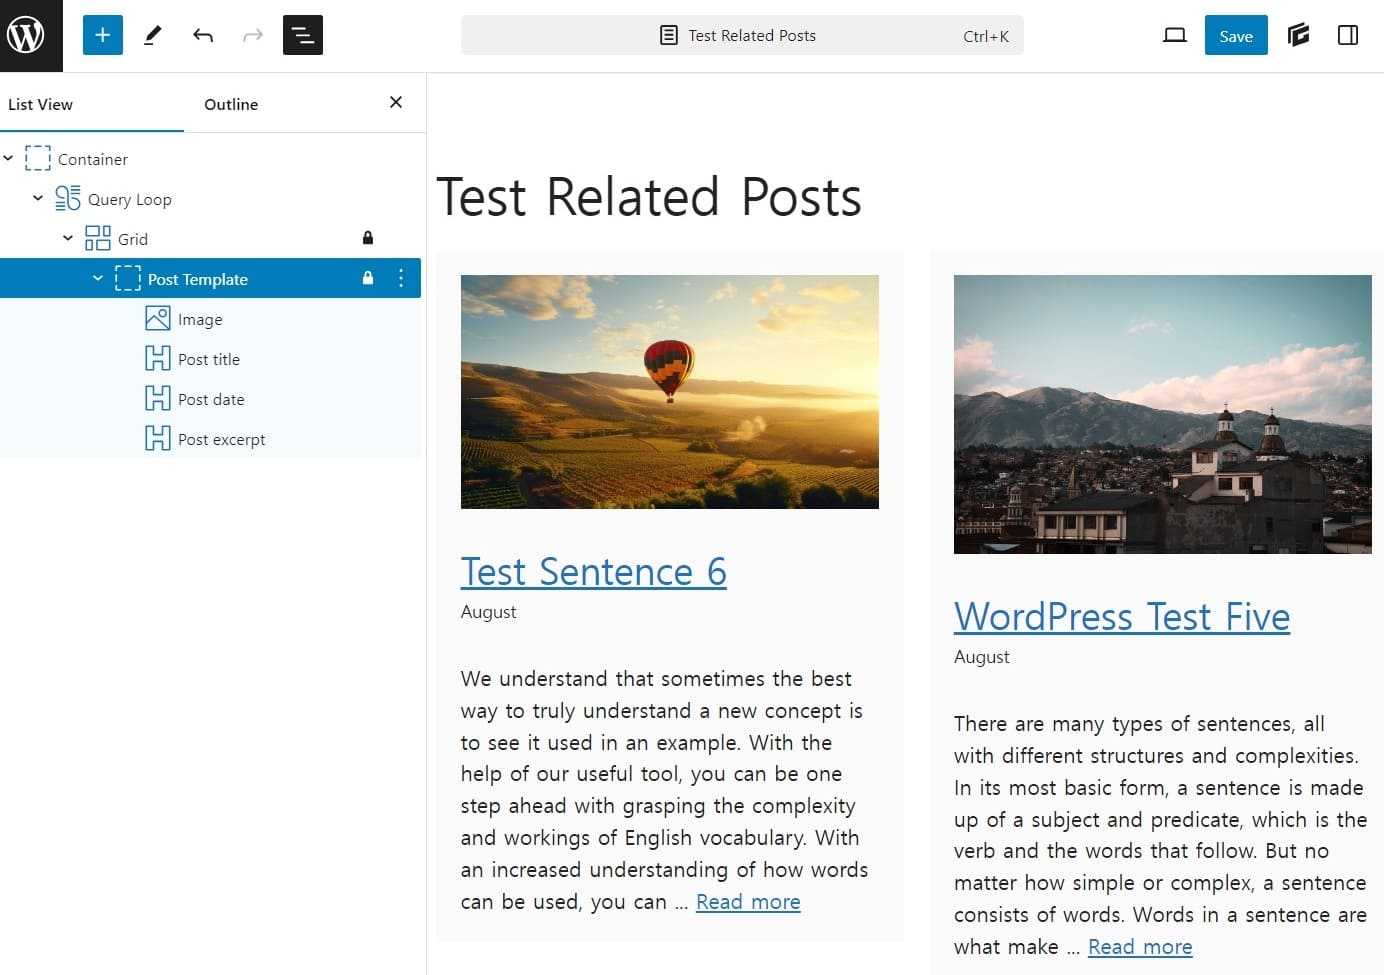Open the block inserter plus button

(x=102, y=35)
